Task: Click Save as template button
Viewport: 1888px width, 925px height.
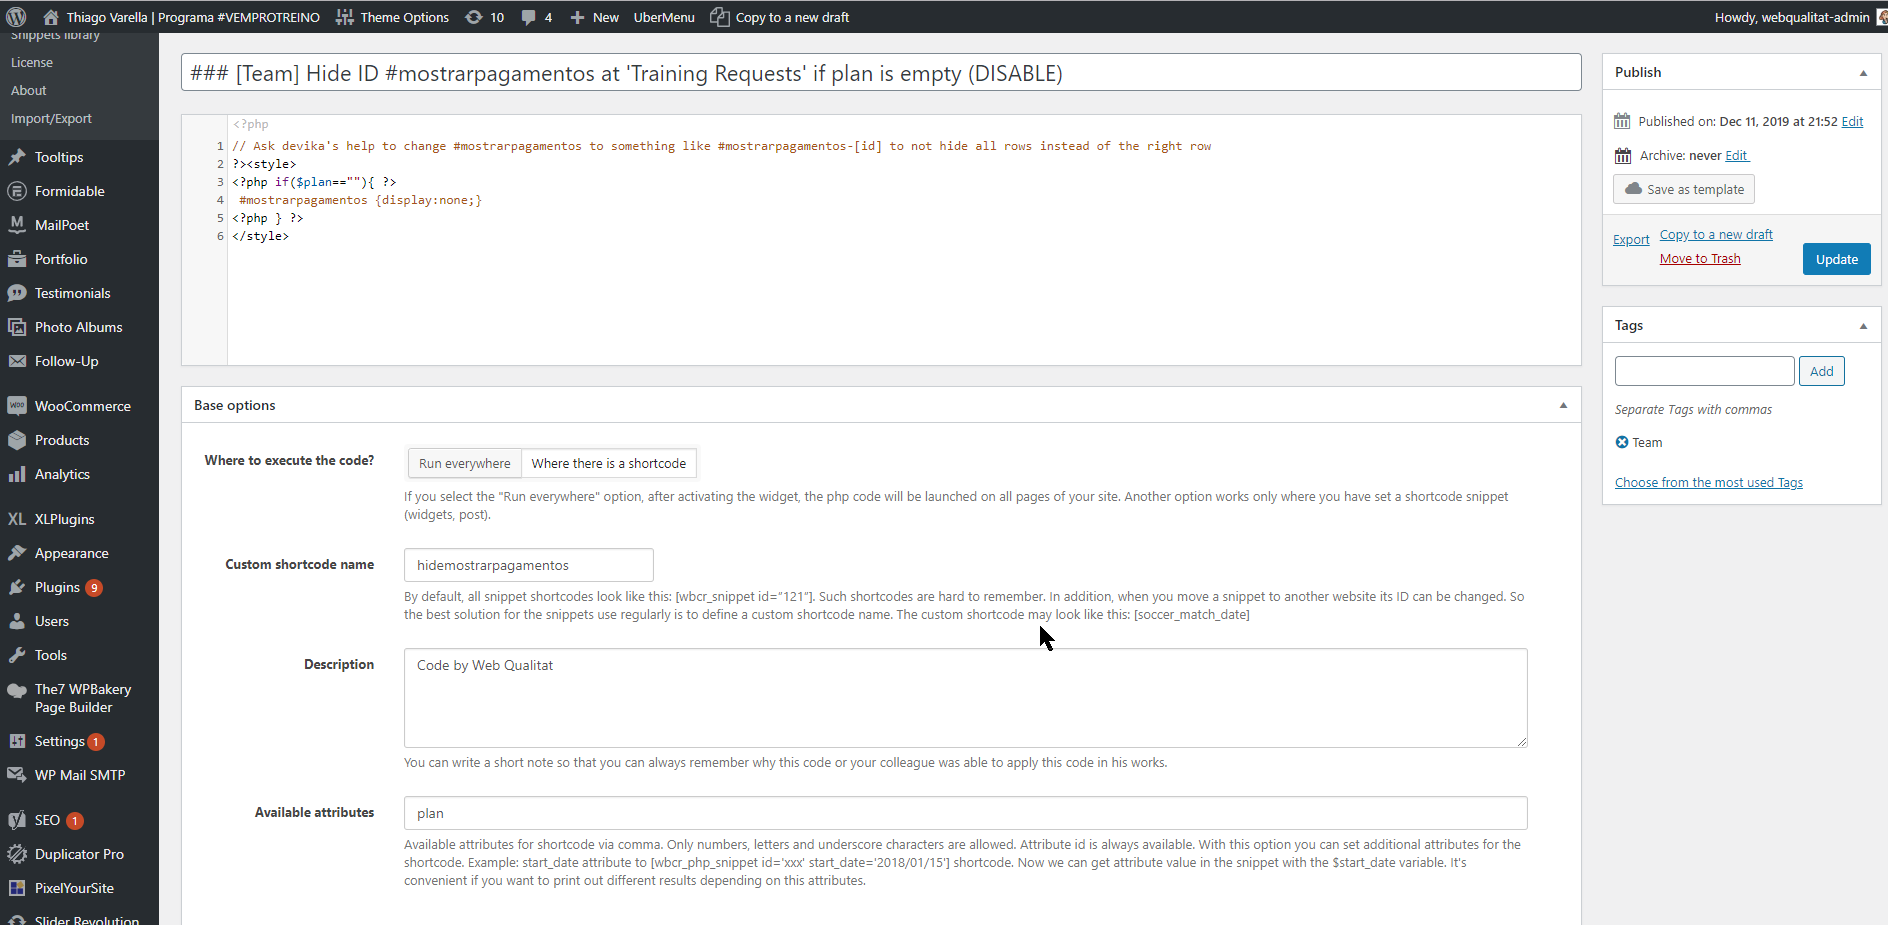Action: (1684, 189)
